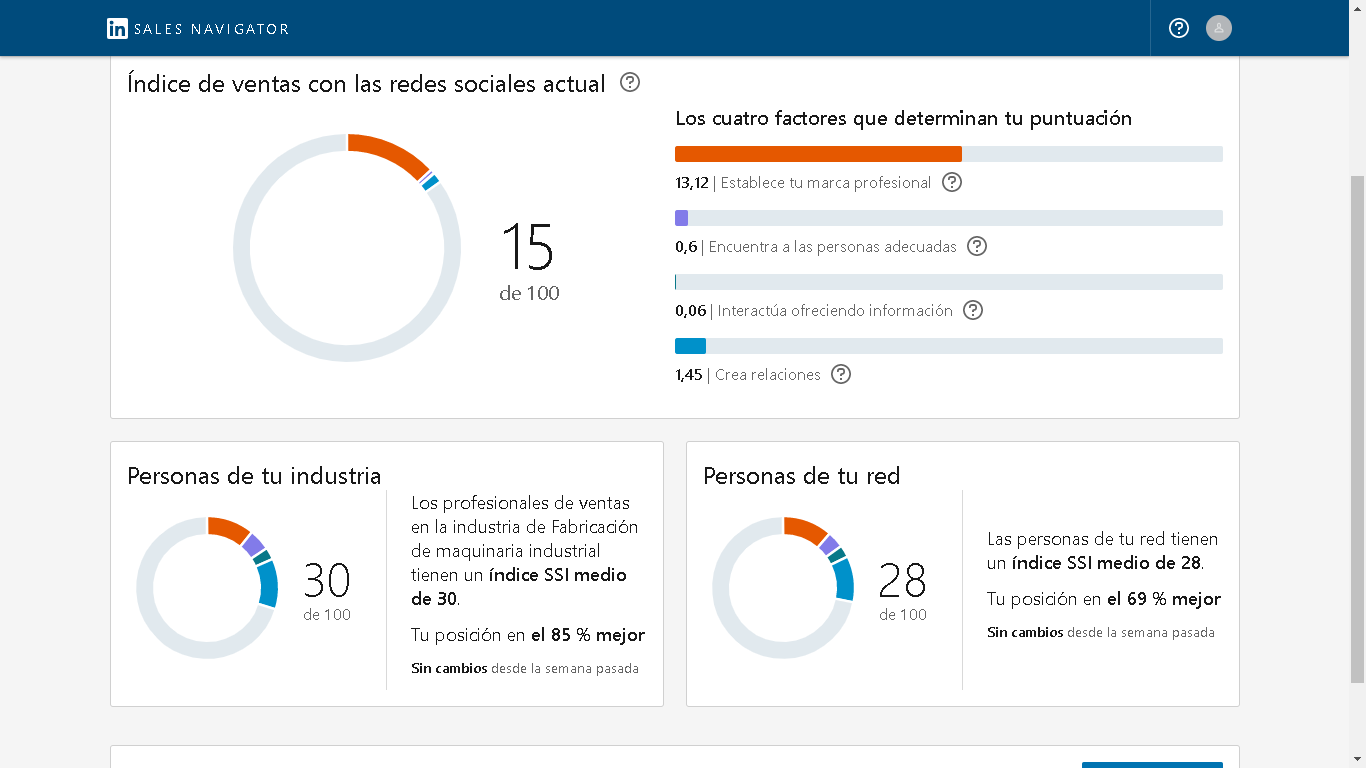Click the industry score number 30
Image resolution: width=1366 pixels, height=768 pixels.
[327, 580]
